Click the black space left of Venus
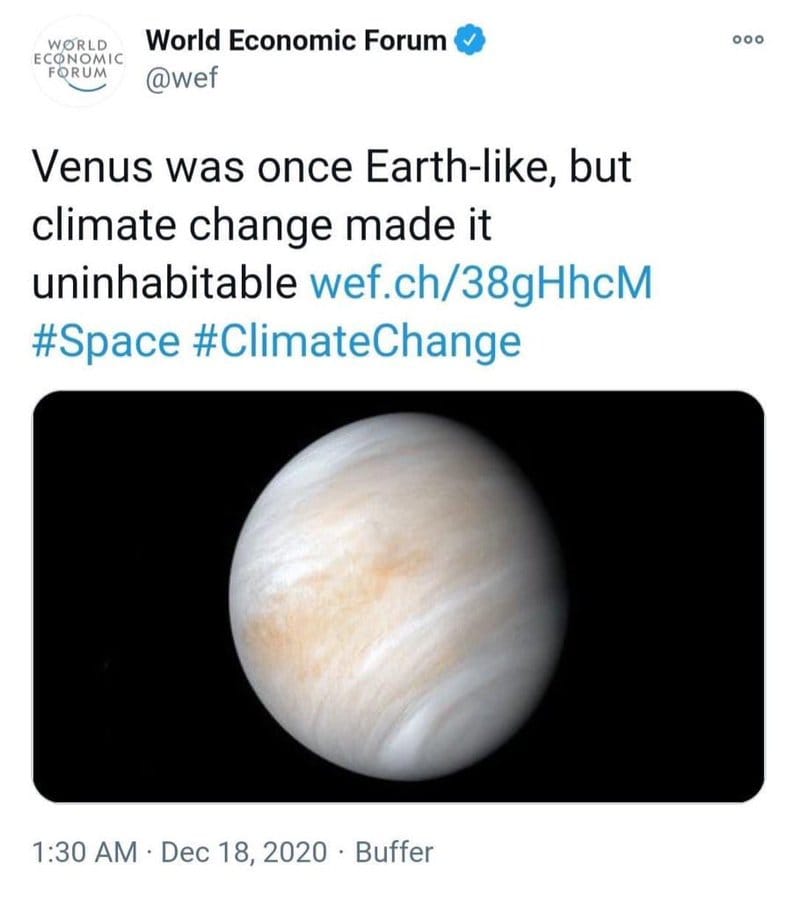 pos(130,596)
